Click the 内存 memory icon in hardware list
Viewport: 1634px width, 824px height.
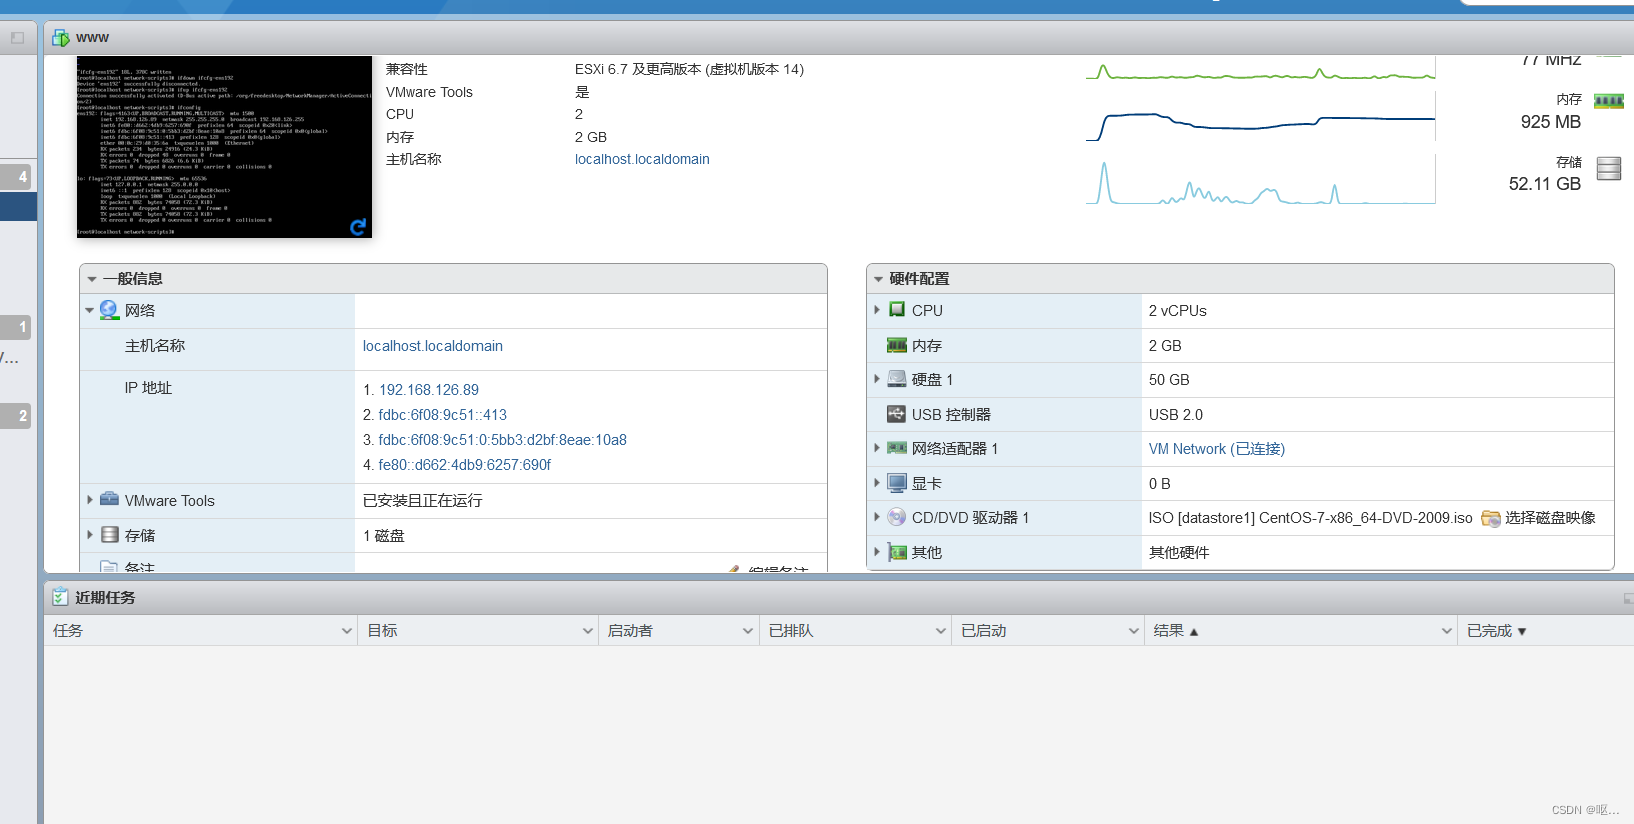897,345
